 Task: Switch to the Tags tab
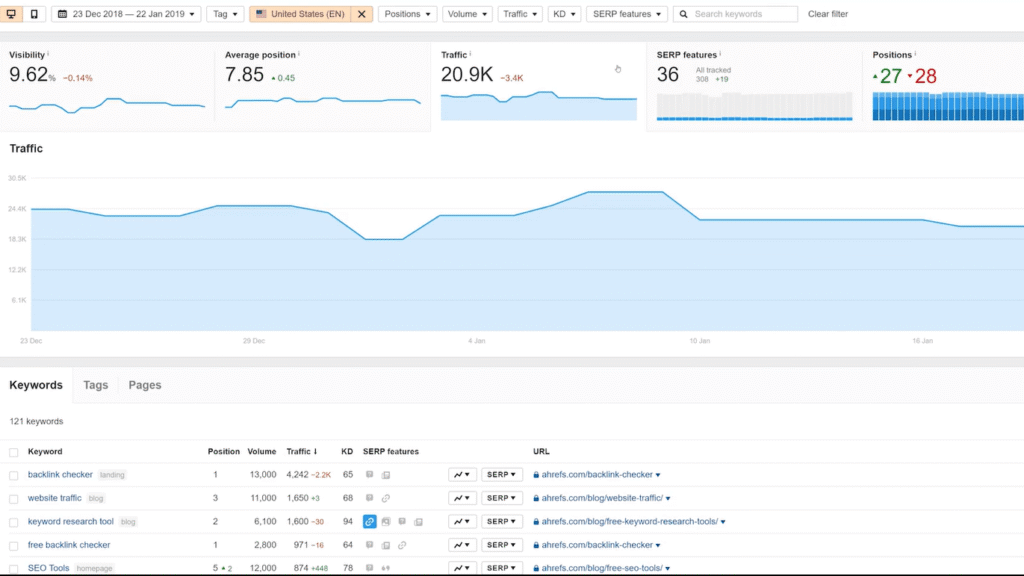95,385
